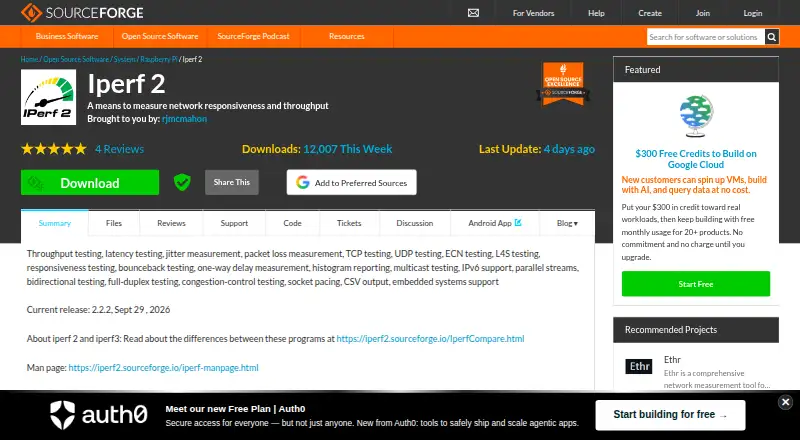Image resolution: width=800 pixels, height=440 pixels.
Task: Click the Login link
Action: 753,13
